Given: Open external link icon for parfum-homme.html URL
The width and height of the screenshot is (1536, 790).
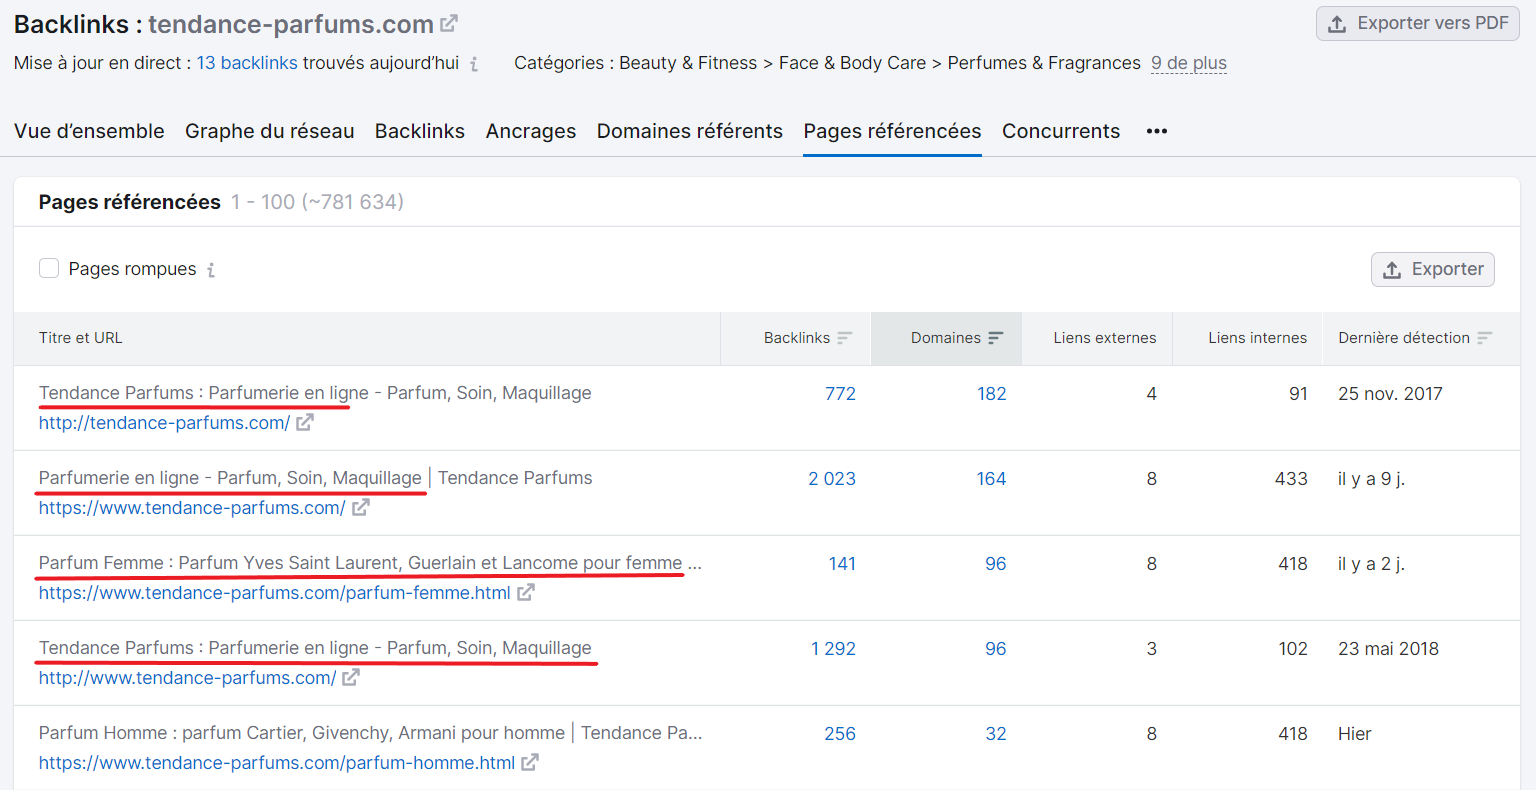Looking at the screenshot, I should pyautogui.click(x=530, y=763).
